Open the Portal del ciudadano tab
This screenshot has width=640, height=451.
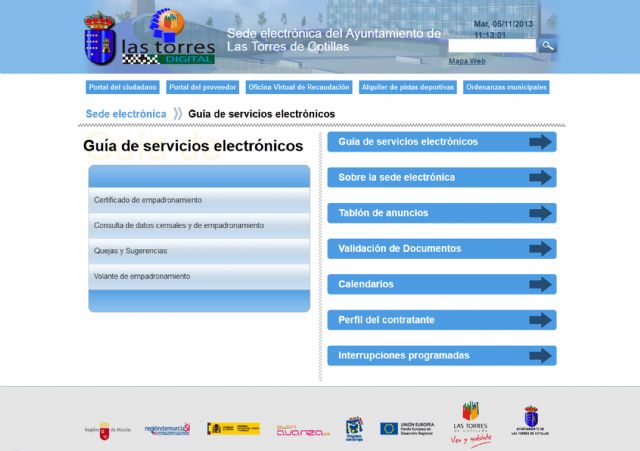[123, 87]
